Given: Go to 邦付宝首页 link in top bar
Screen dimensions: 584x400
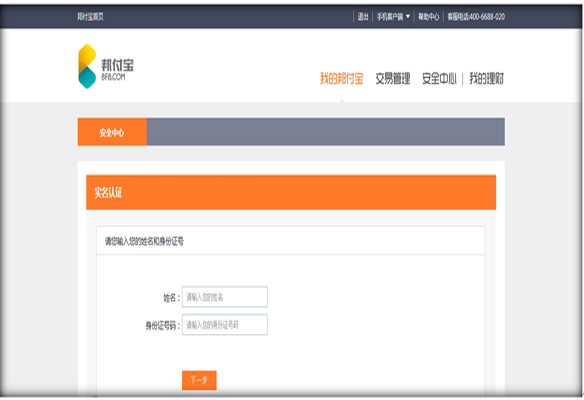Looking at the screenshot, I should 91,16.
